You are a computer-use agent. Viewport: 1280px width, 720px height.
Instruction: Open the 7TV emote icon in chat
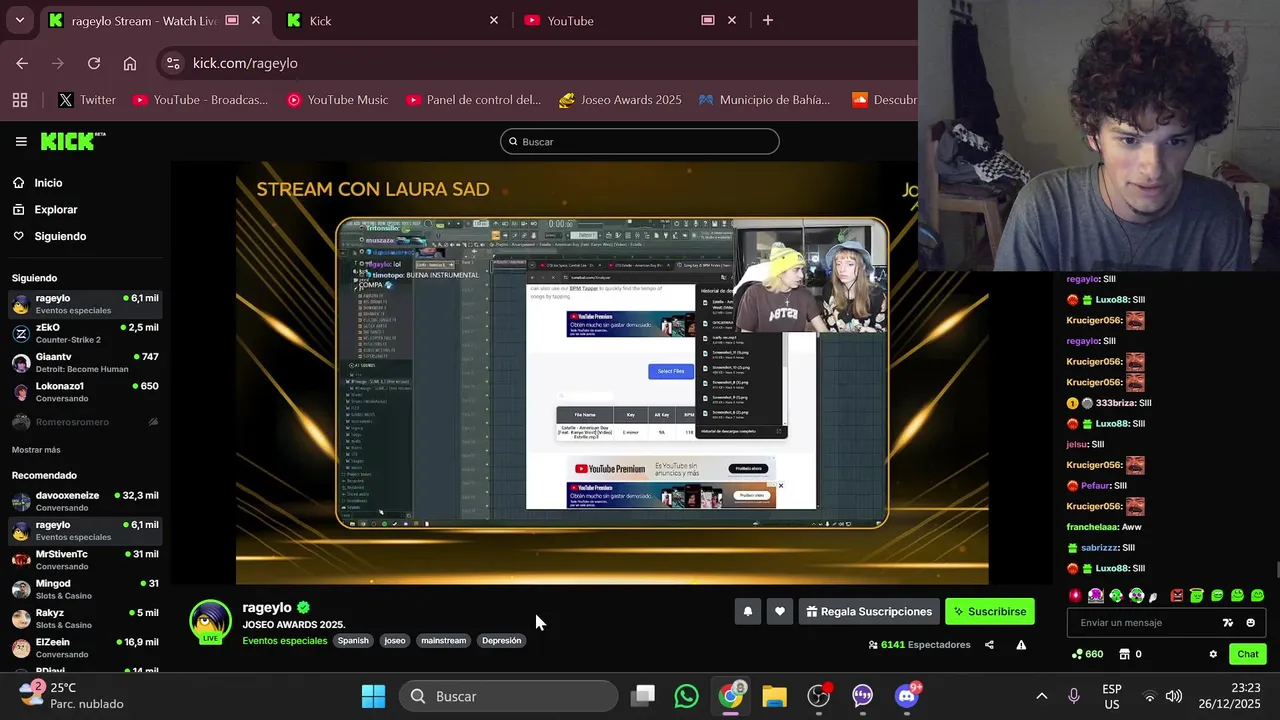coord(1228,623)
